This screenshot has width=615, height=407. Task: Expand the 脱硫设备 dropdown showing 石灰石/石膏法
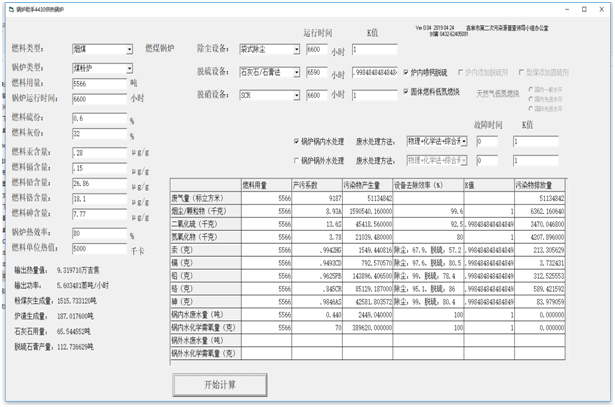(x=297, y=73)
